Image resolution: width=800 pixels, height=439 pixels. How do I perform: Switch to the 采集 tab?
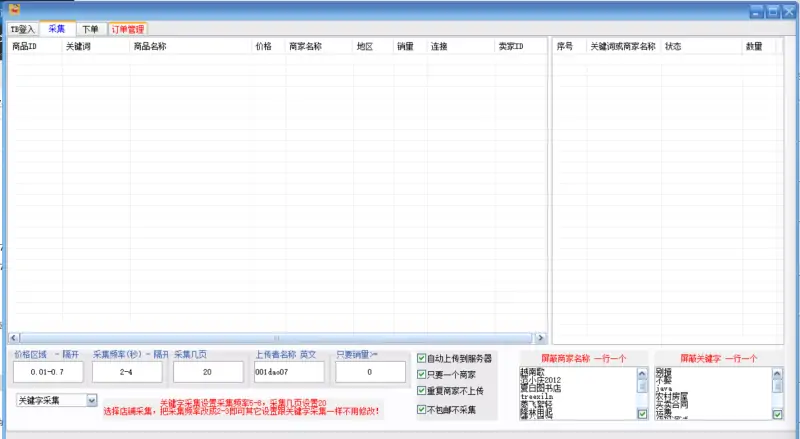57,29
